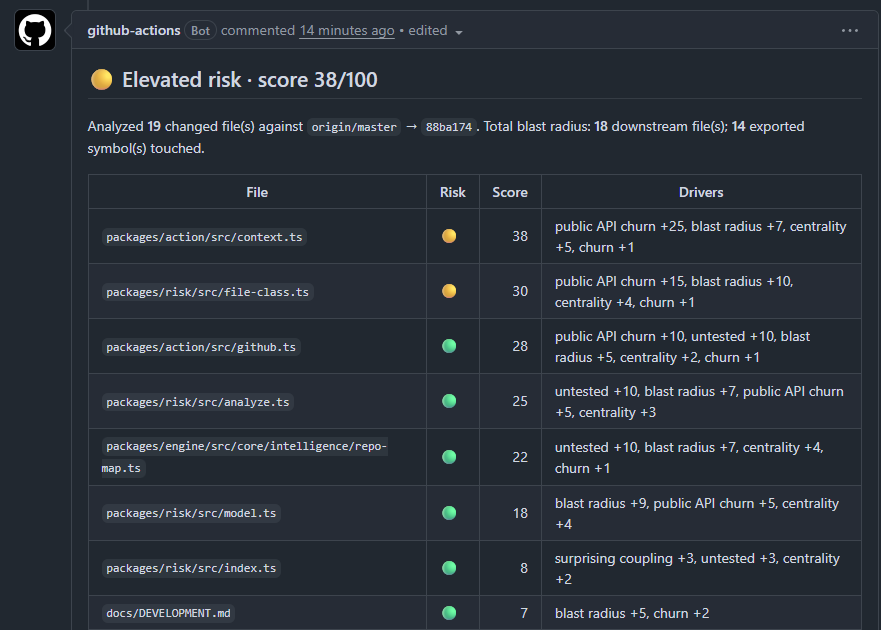The height and width of the screenshot is (630, 881).
Task: Click green risk indicator for index.ts
Action: (x=449, y=568)
